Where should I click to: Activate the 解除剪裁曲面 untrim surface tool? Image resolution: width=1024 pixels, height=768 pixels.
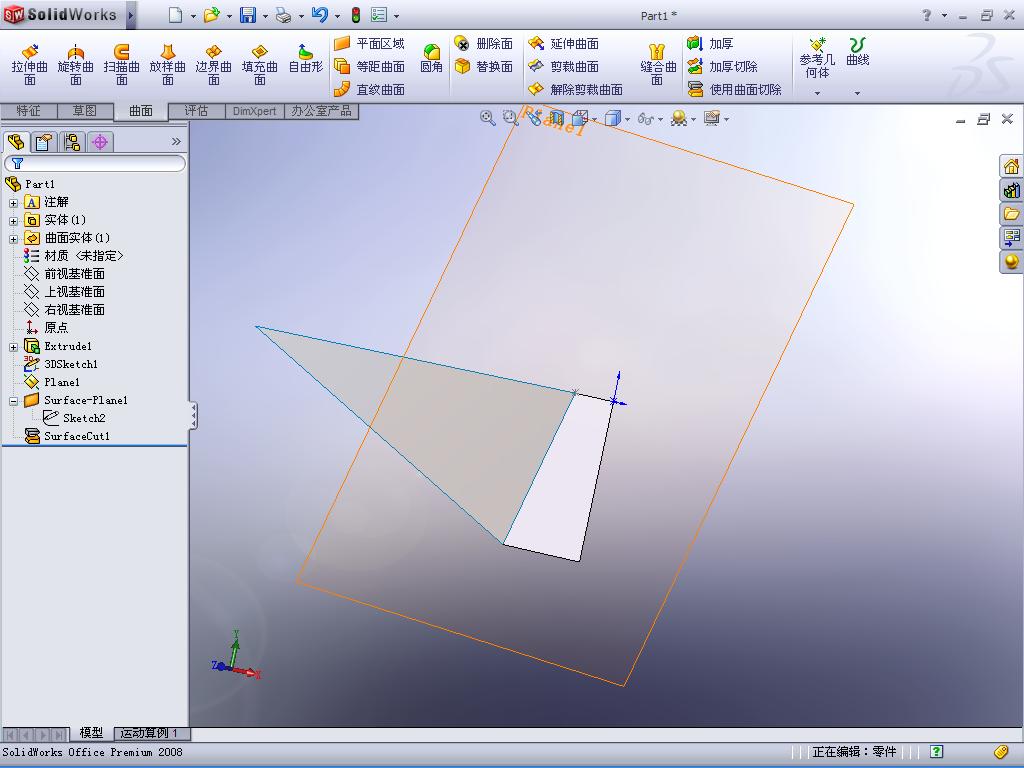coord(575,89)
